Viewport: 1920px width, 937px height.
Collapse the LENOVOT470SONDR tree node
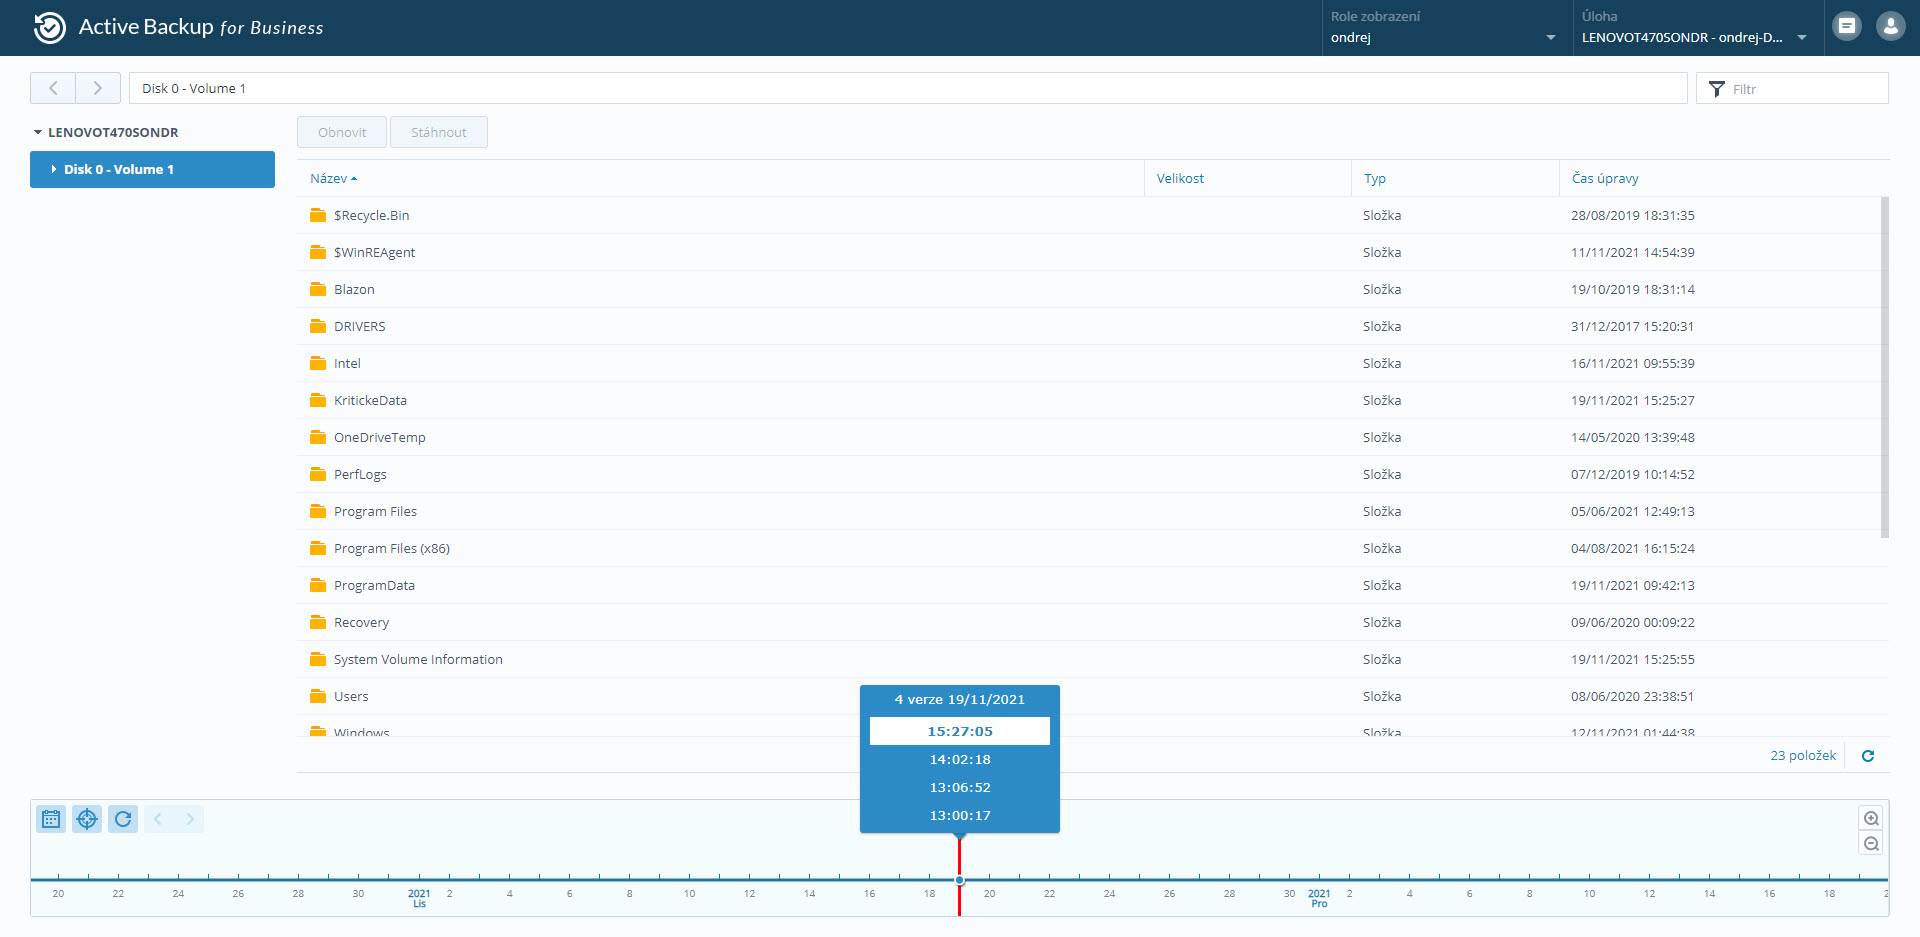(38, 132)
